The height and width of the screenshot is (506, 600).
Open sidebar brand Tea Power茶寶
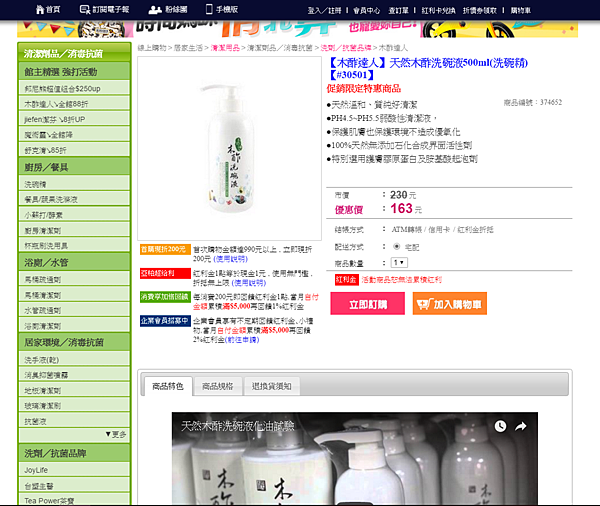pos(74,500)
